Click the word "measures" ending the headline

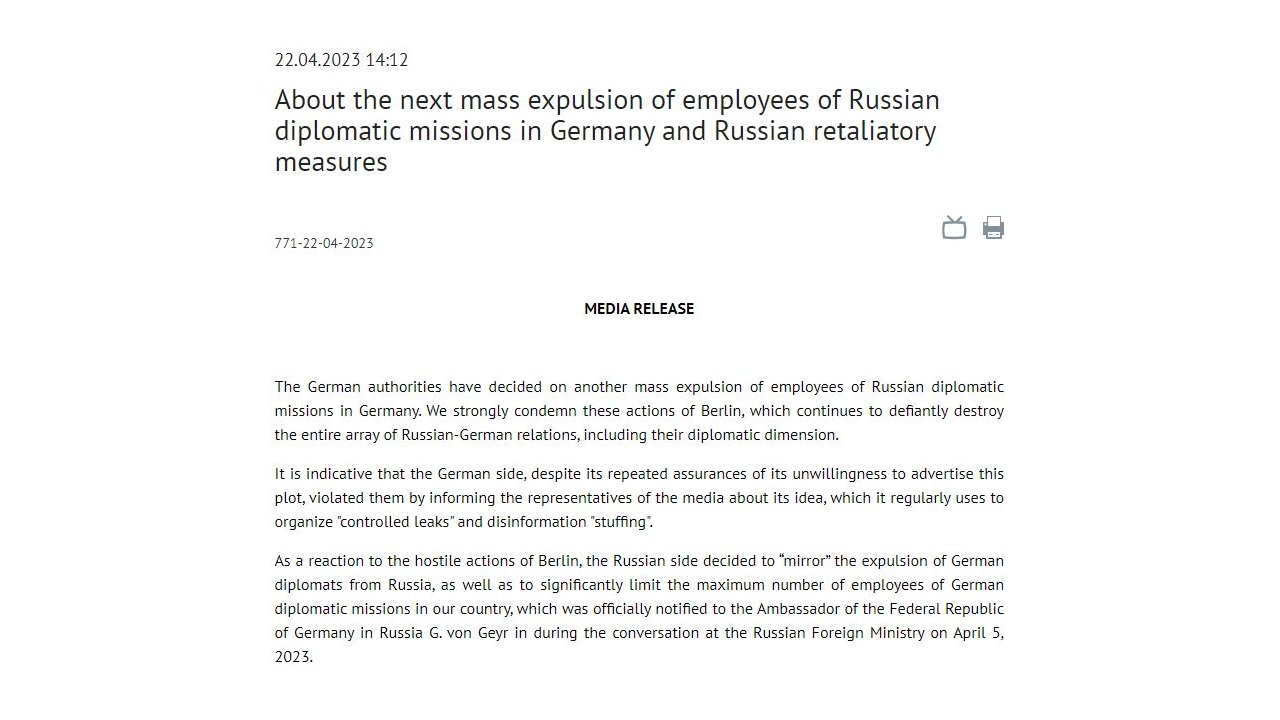pyautogui.click(x=331, y=162)
